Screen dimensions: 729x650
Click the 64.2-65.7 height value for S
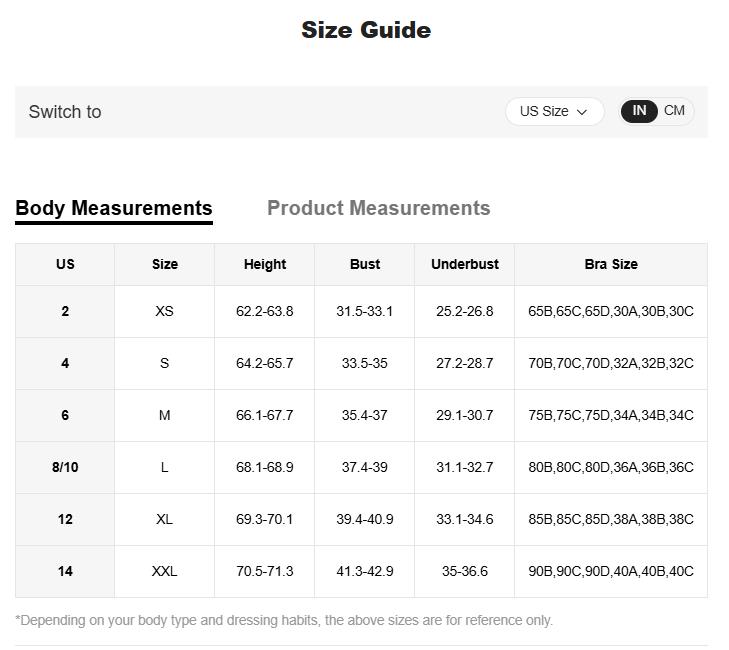264,363
